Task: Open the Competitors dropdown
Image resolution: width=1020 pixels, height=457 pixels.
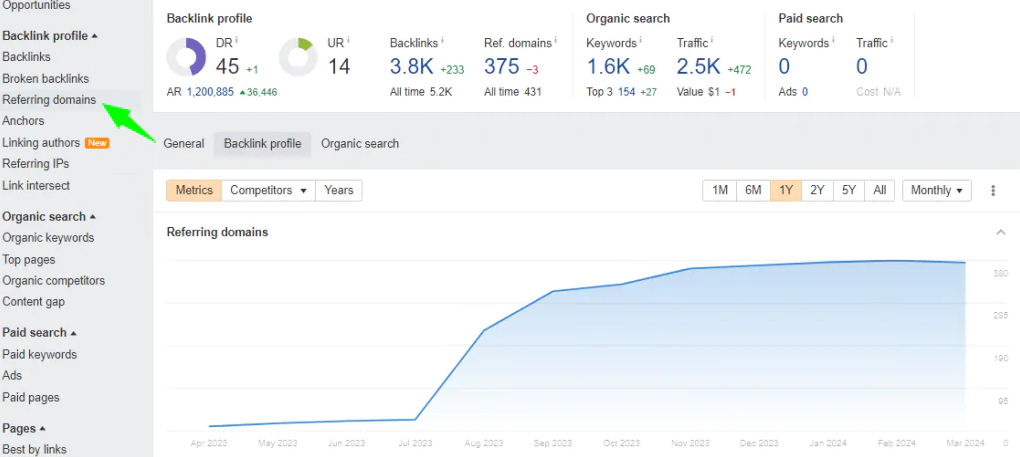Action: pyautogui.click(x=268, y=190)
